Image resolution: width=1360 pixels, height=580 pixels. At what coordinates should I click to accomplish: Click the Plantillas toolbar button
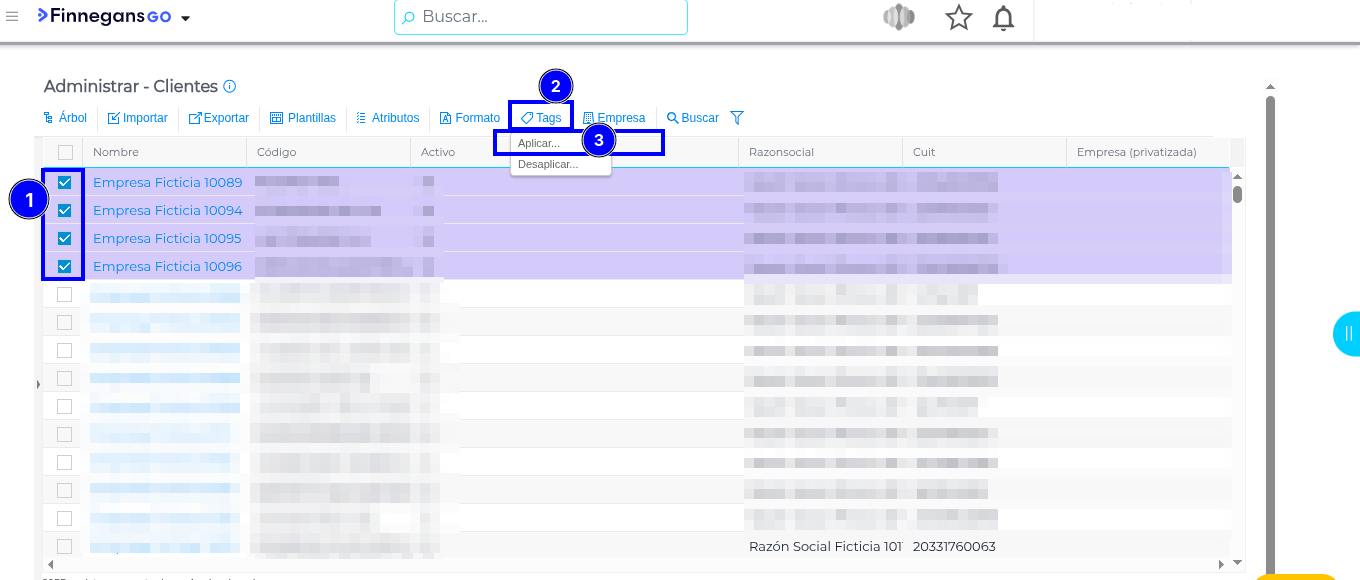[303, 118]
